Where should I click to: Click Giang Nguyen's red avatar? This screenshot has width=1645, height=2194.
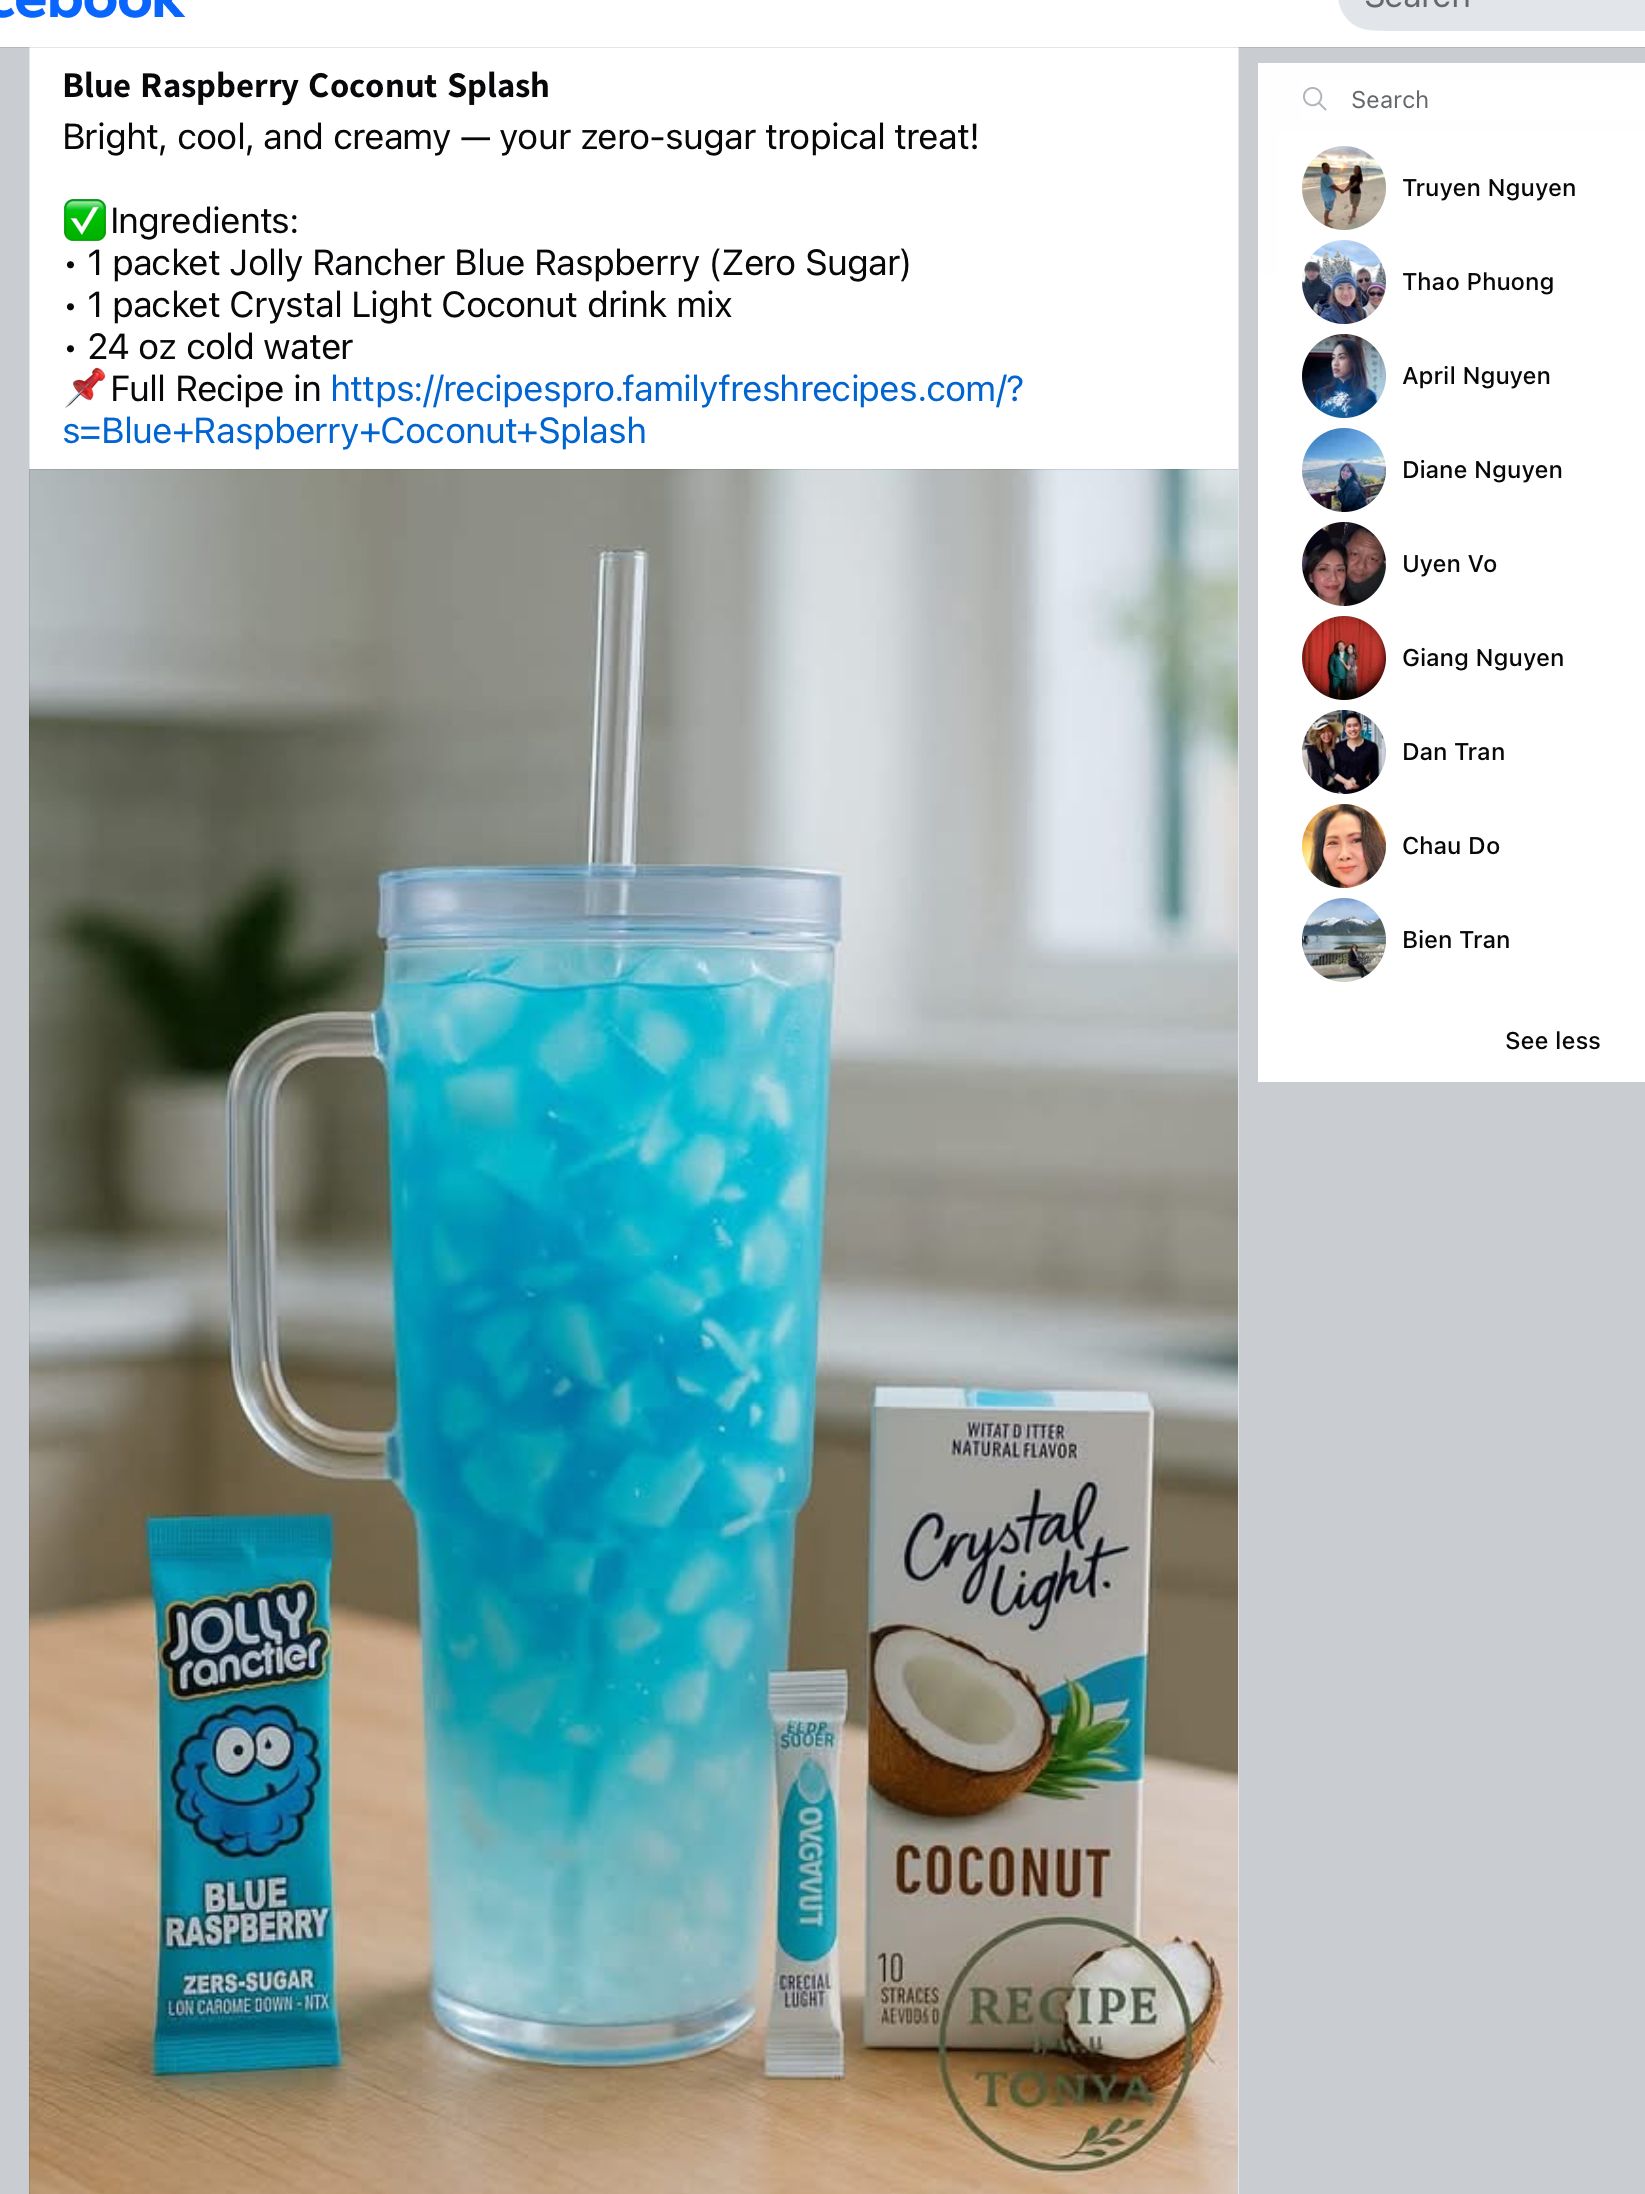click(x=1343, y=658)
